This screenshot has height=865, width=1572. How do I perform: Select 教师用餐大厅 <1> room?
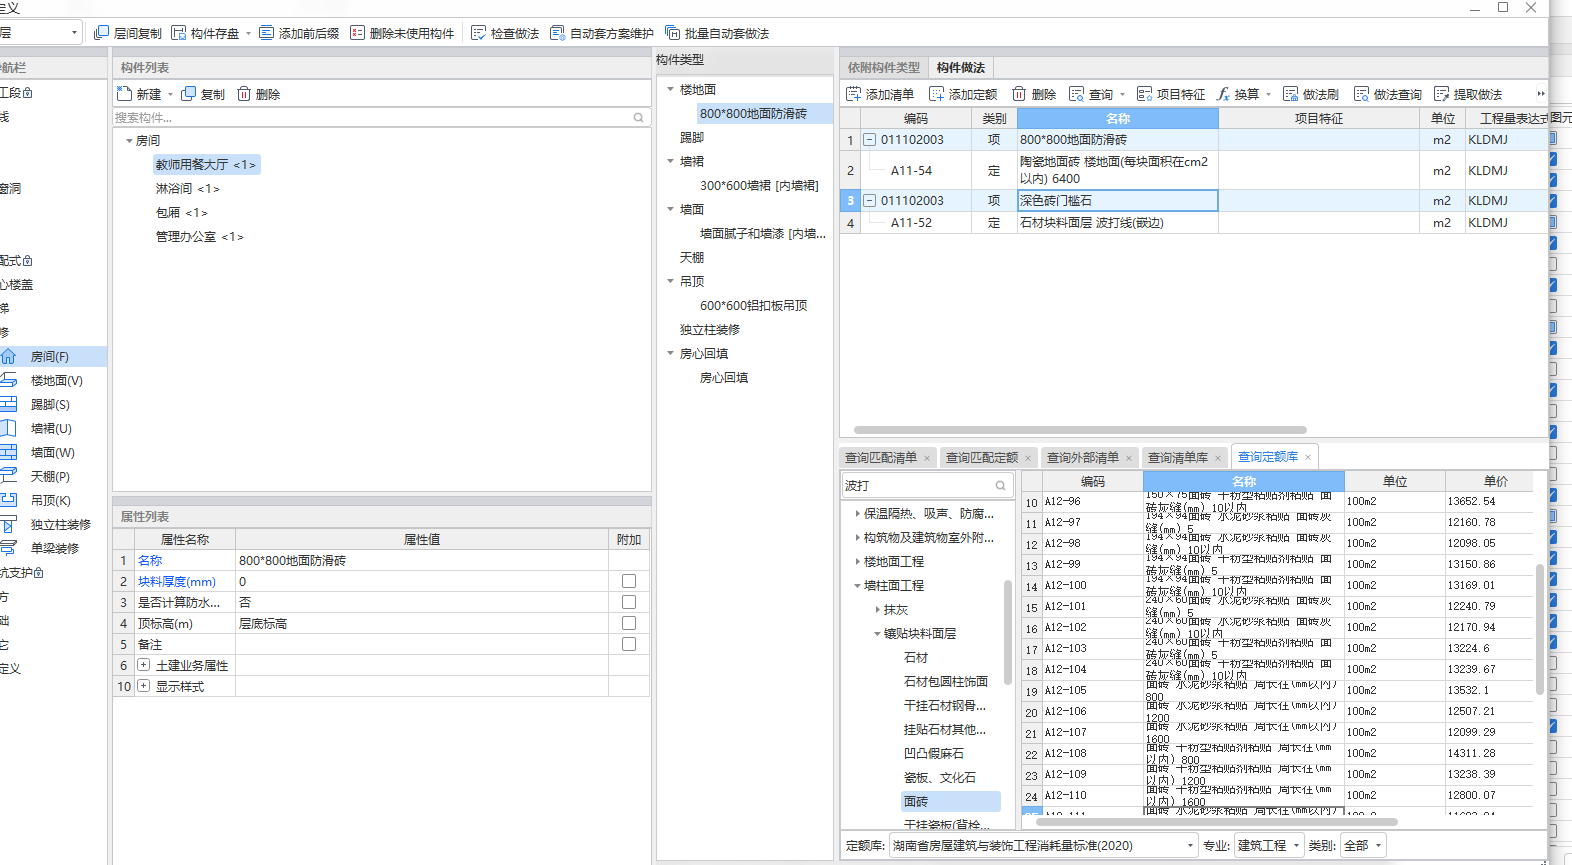205,165
